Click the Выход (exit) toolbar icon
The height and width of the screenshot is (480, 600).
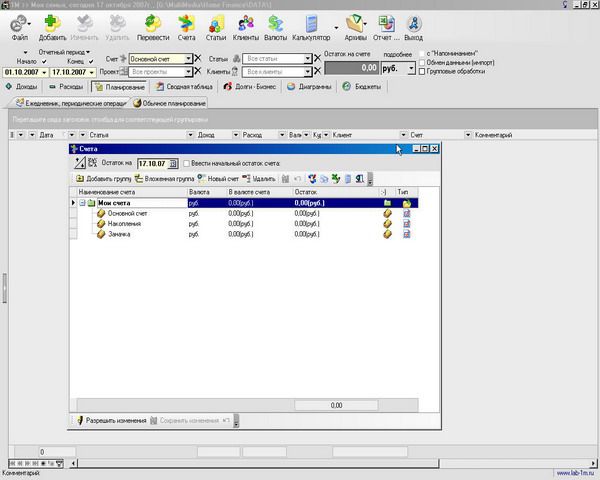413,27
